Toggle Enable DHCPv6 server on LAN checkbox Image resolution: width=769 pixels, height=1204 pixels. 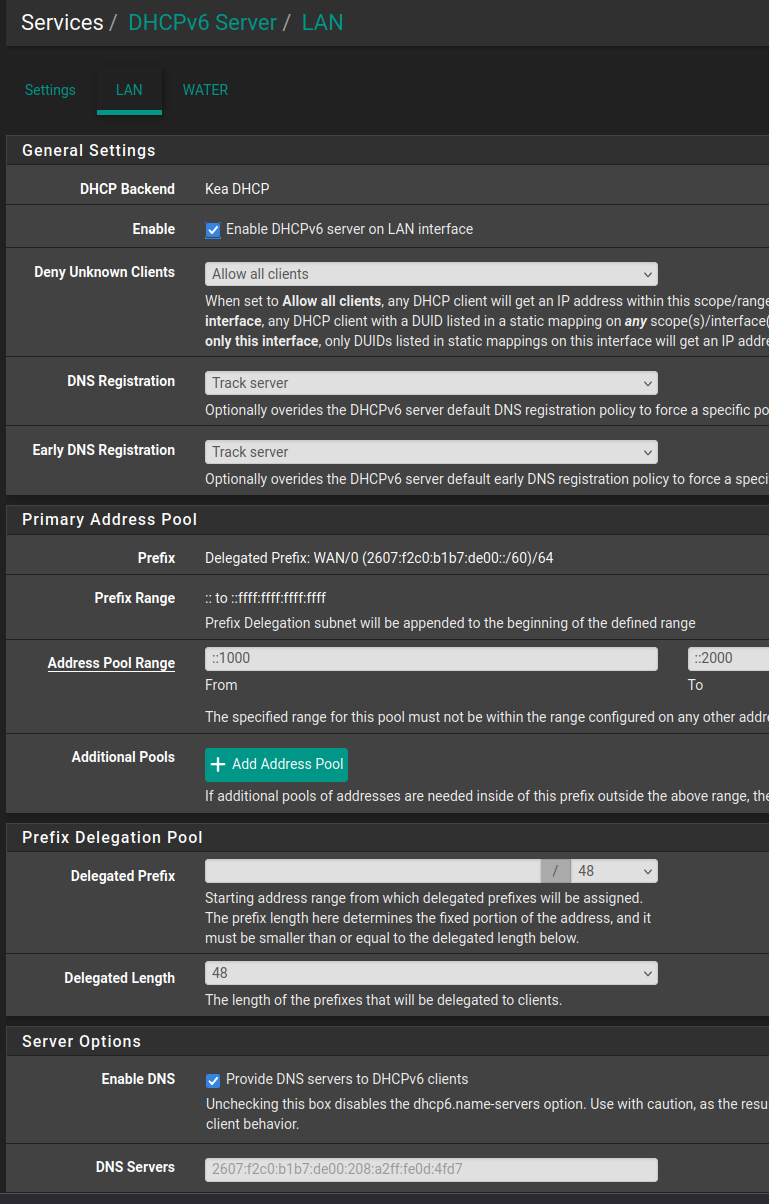click(213, 230)
